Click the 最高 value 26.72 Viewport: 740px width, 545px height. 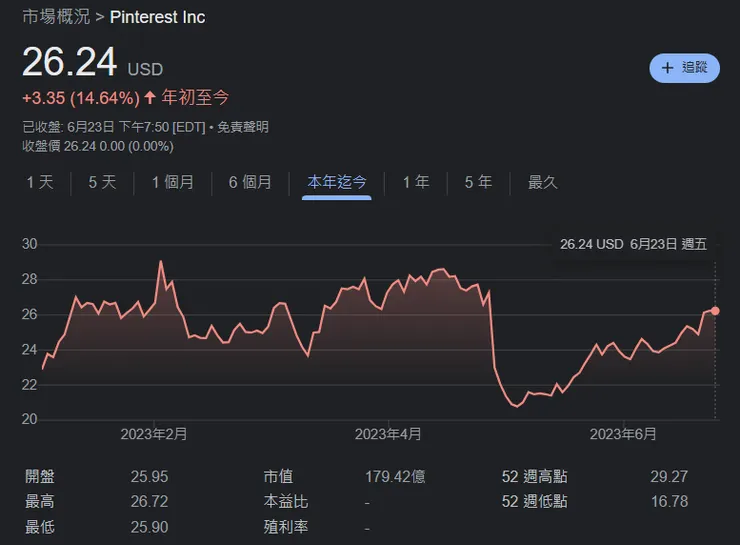click(x=149, y=502)
